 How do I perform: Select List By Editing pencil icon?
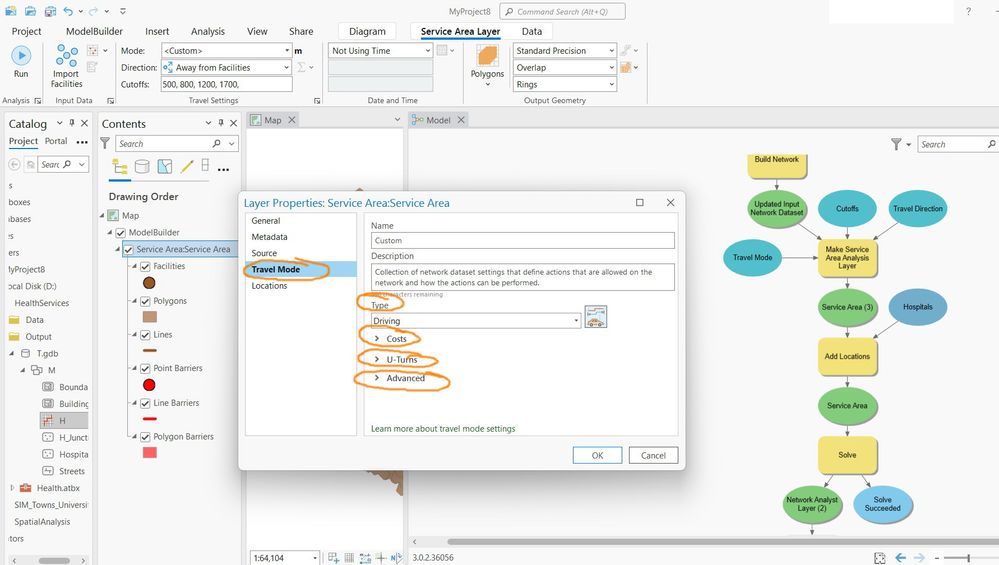[x=187, y=167]
